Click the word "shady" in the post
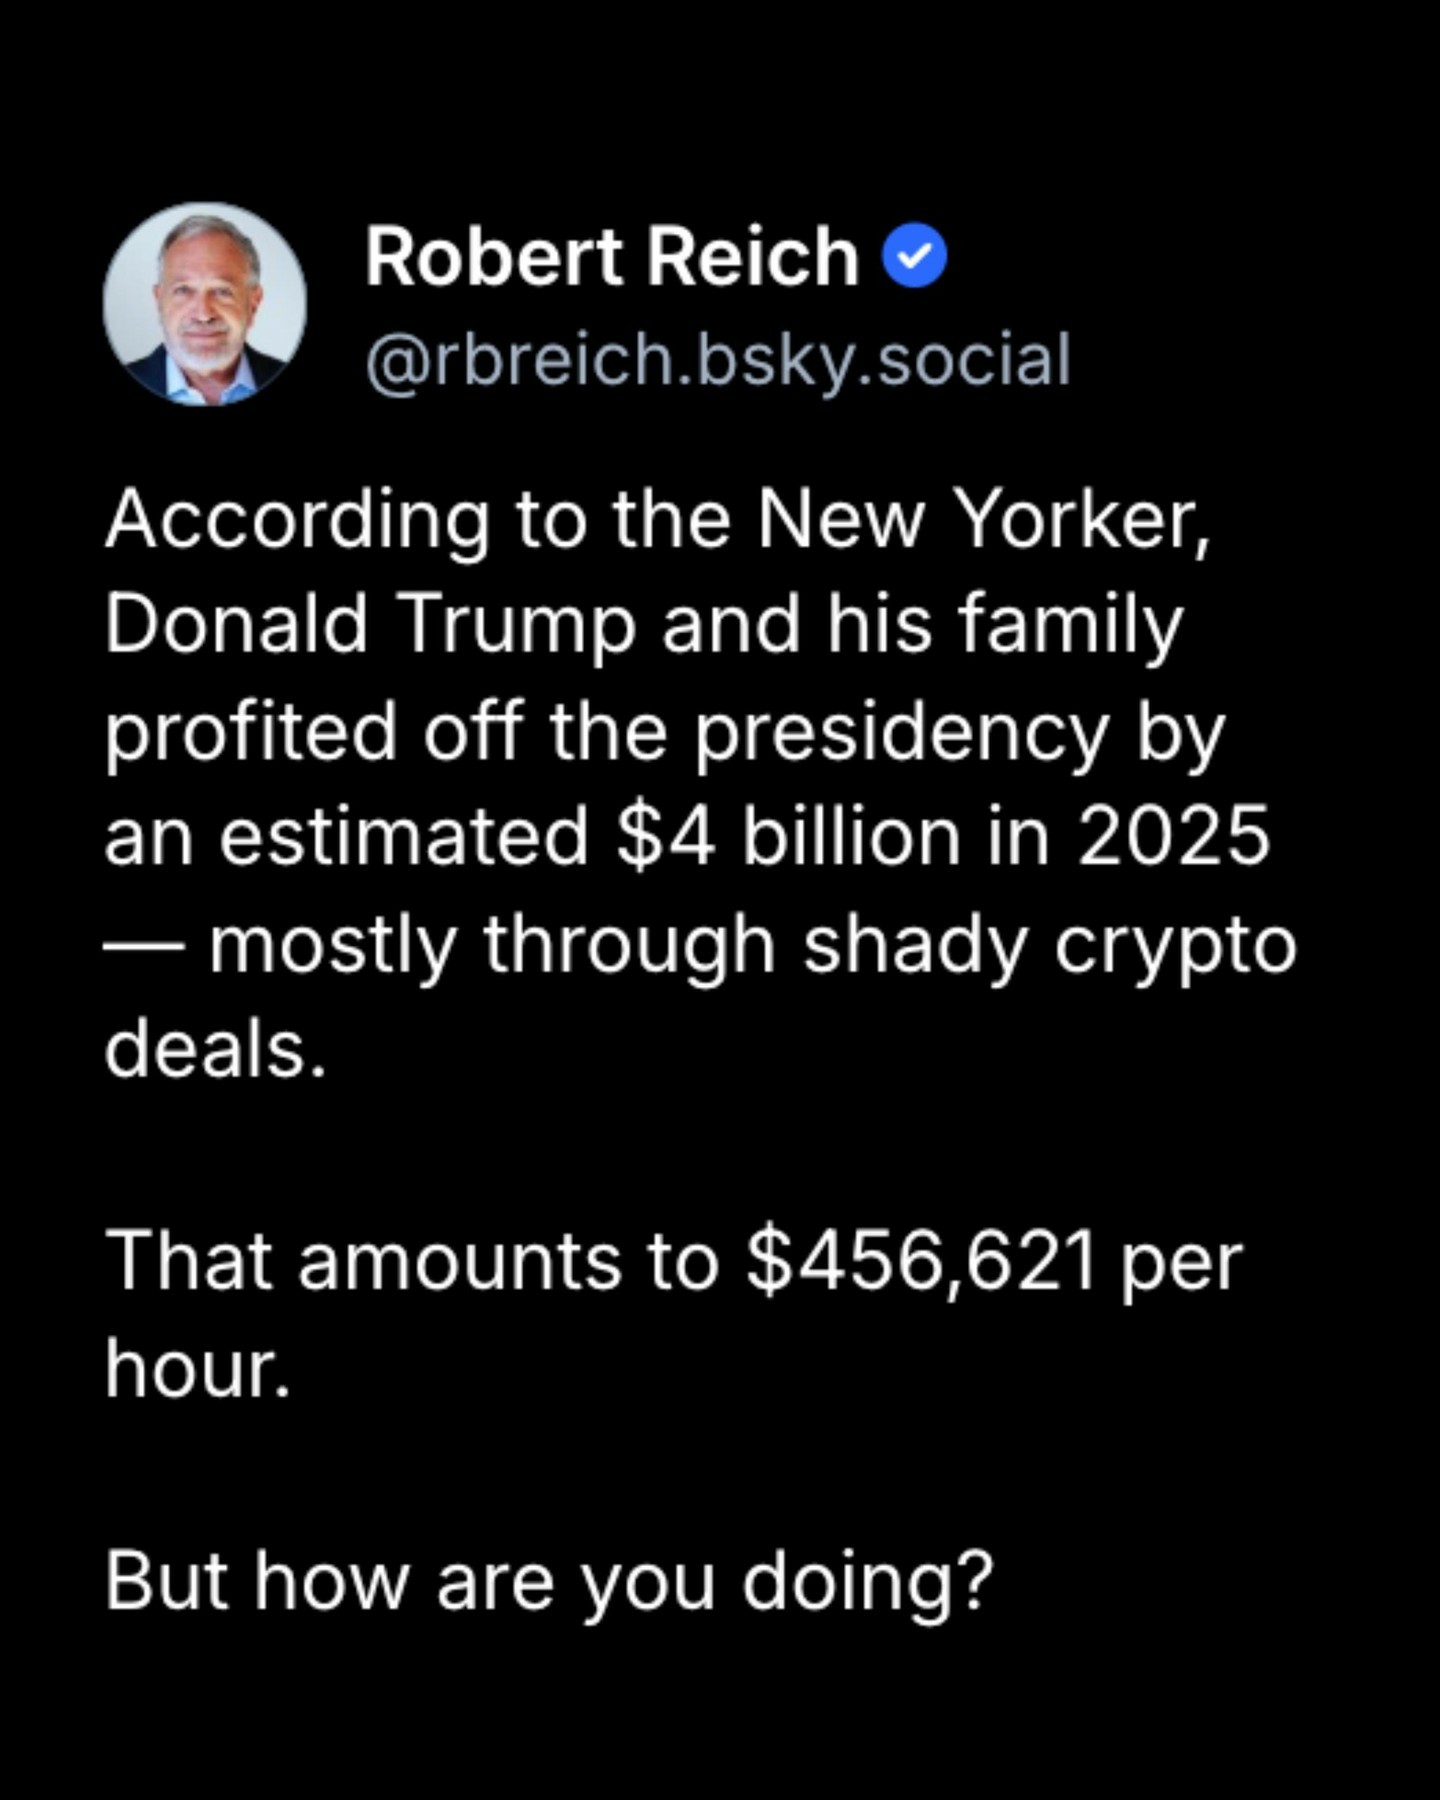Image resolution: width=1440 pixels, height=1800 pixels. click(x=915, y=944)
